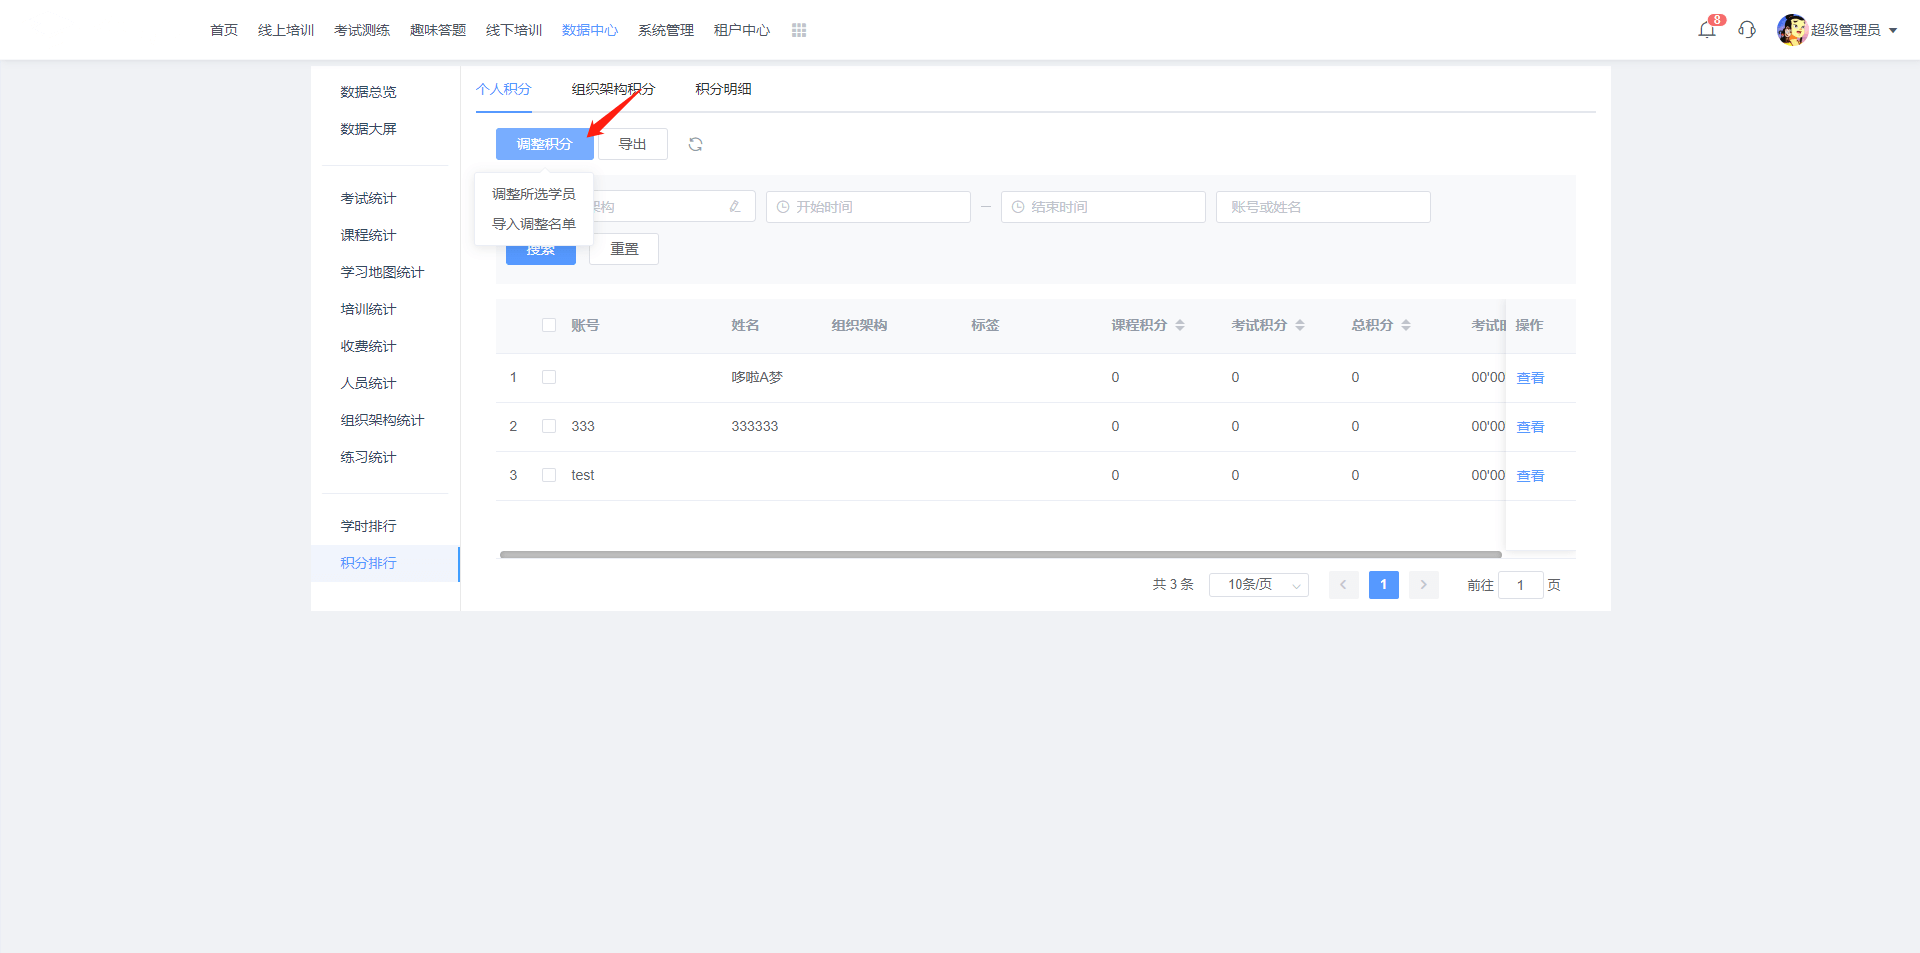
Task: Choose 导入调整名单 from the dropdown menu
Action: pos(533,224)
